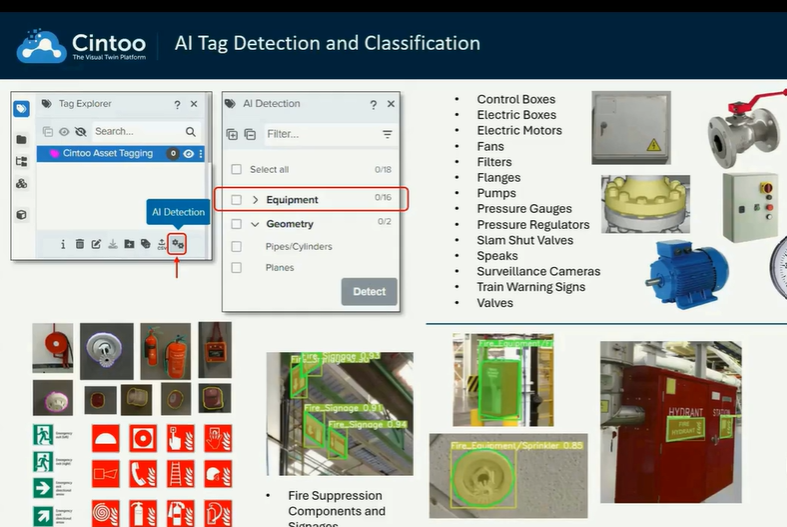Collapse the Geometry category chevron
Screen dimensions: 787x527
point(255,224)
